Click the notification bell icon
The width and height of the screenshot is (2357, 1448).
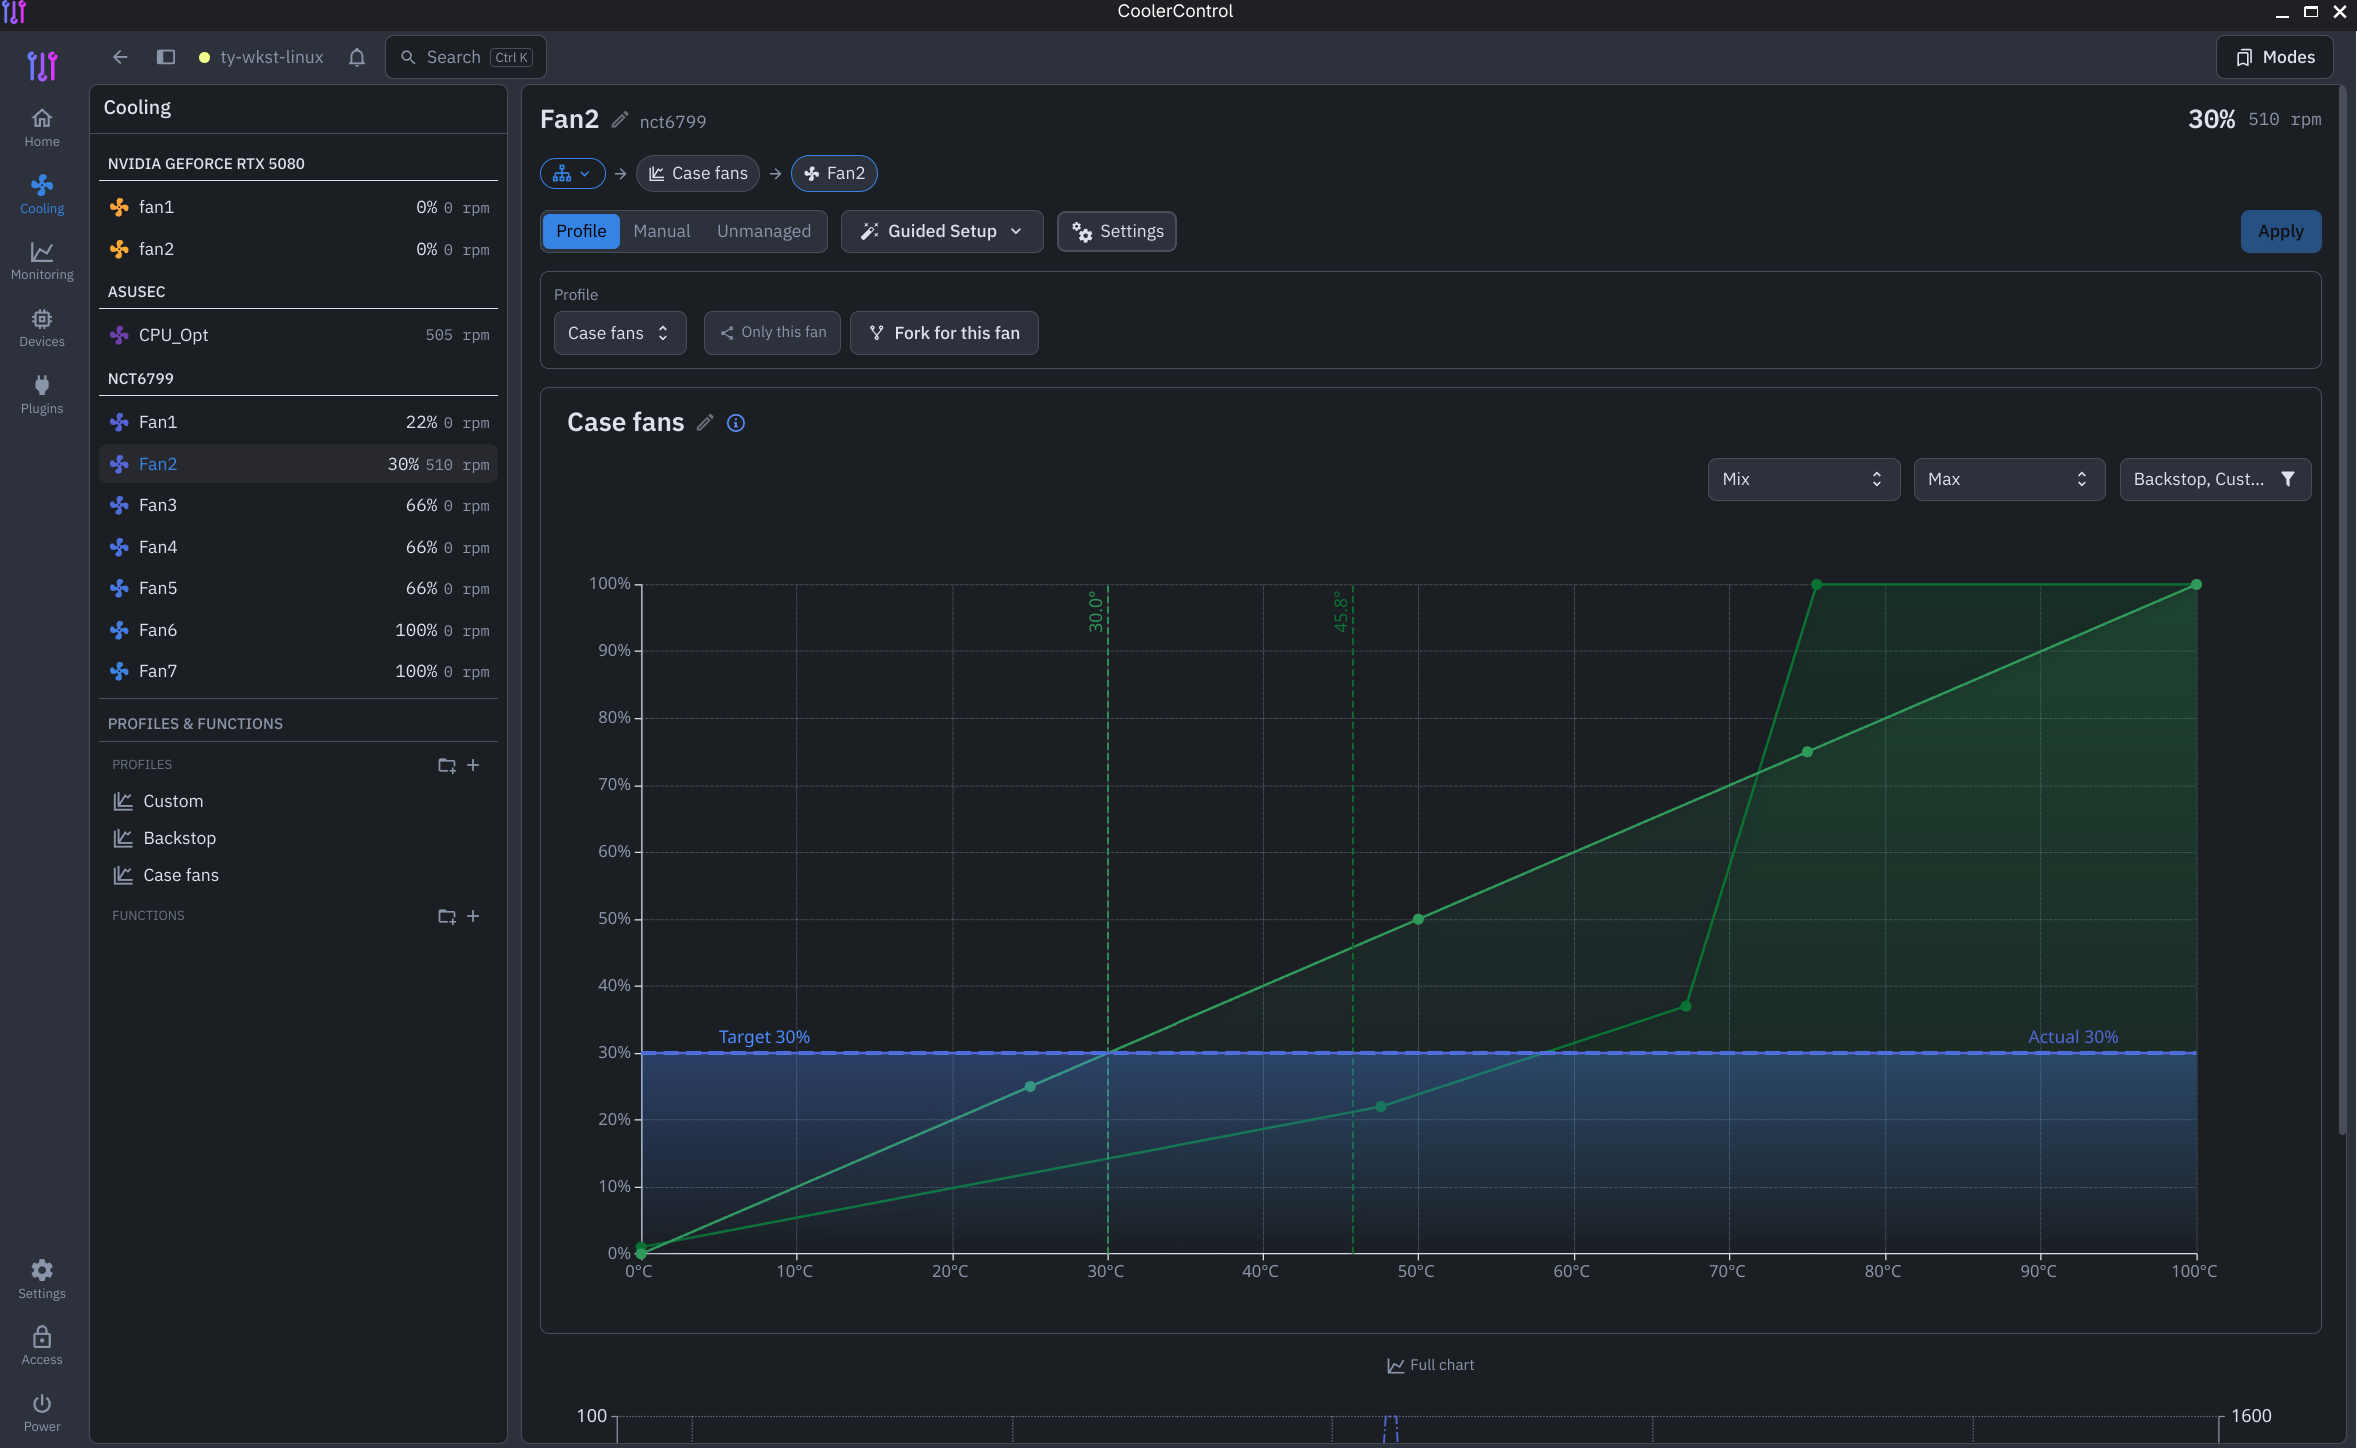[x=357, y=57]
